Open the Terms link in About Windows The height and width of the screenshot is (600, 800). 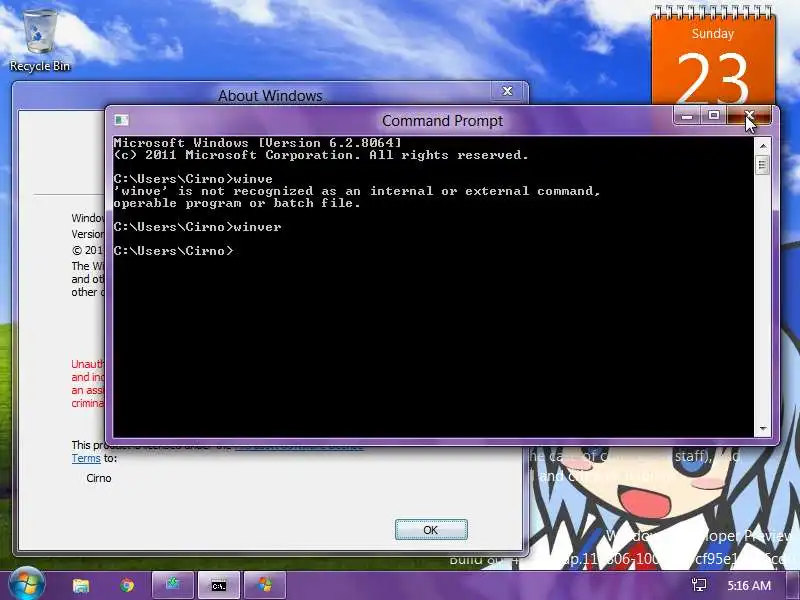tap(86, 458)
